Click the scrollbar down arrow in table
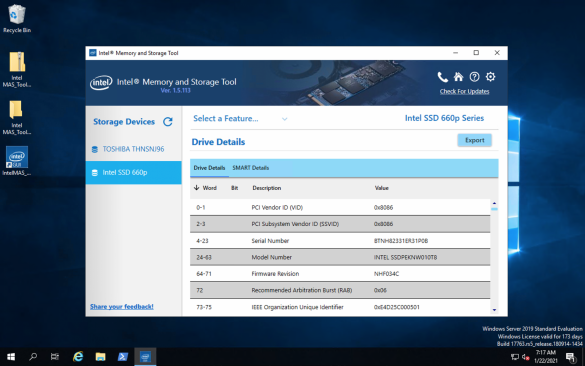This screenshot has width=585, height=366. 494,310
